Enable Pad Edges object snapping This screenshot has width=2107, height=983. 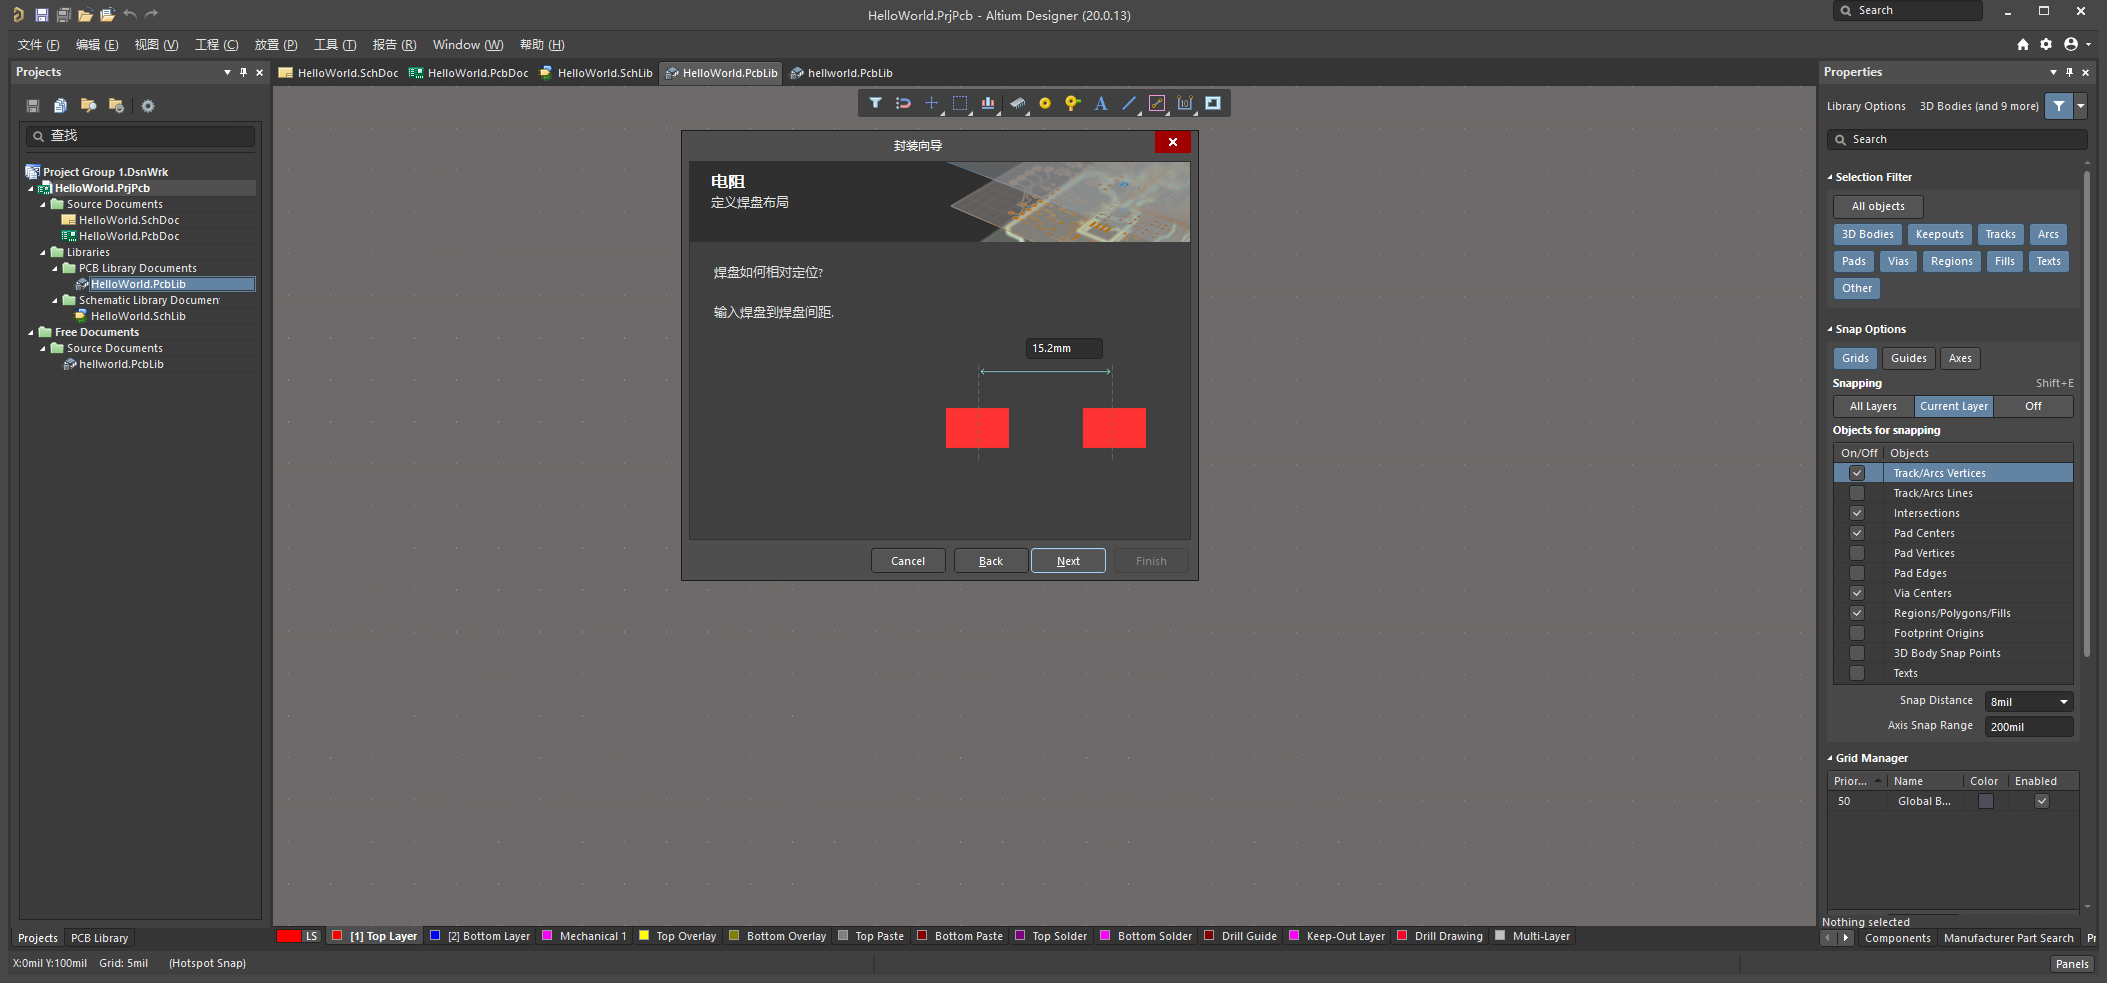click(1856, 573)
